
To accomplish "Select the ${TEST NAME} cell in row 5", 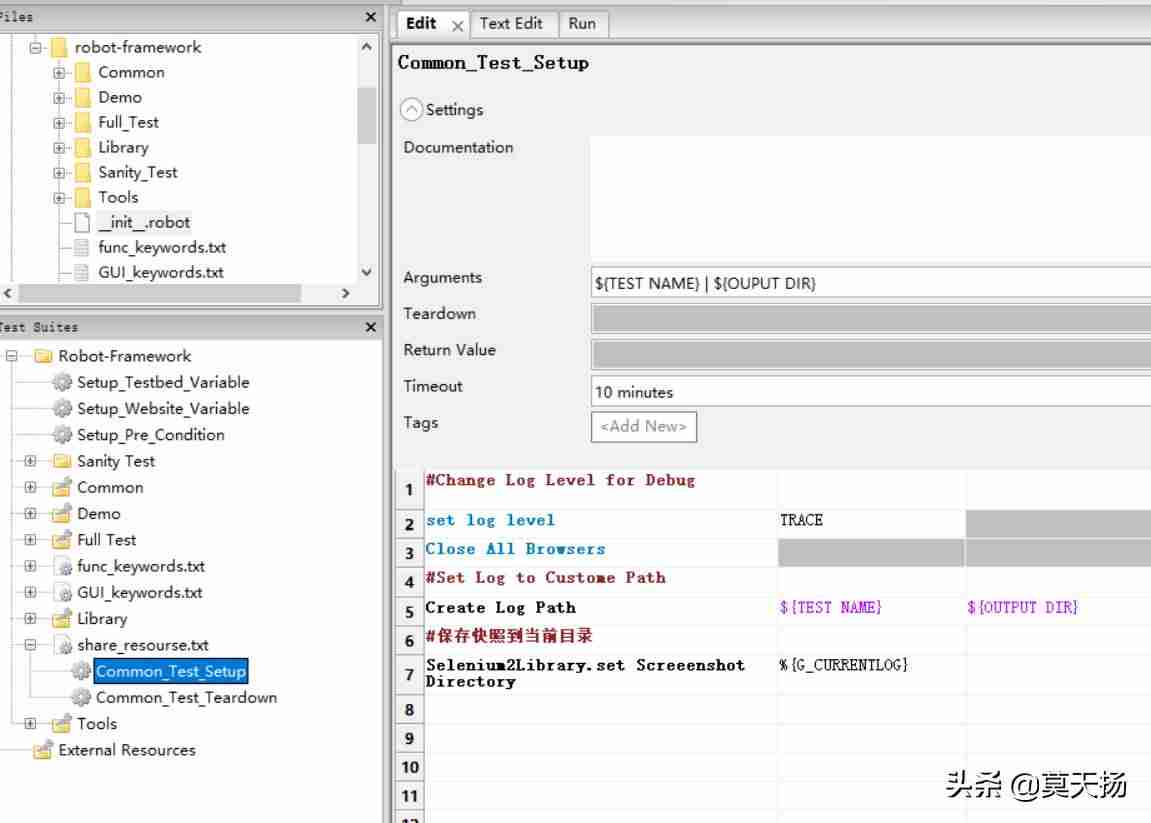I will point(871,610).
